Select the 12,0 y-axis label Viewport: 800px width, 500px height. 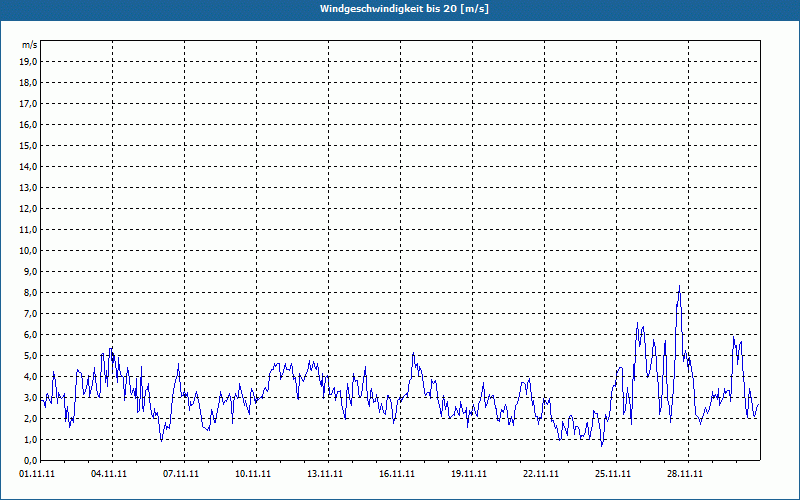(28, 209)
